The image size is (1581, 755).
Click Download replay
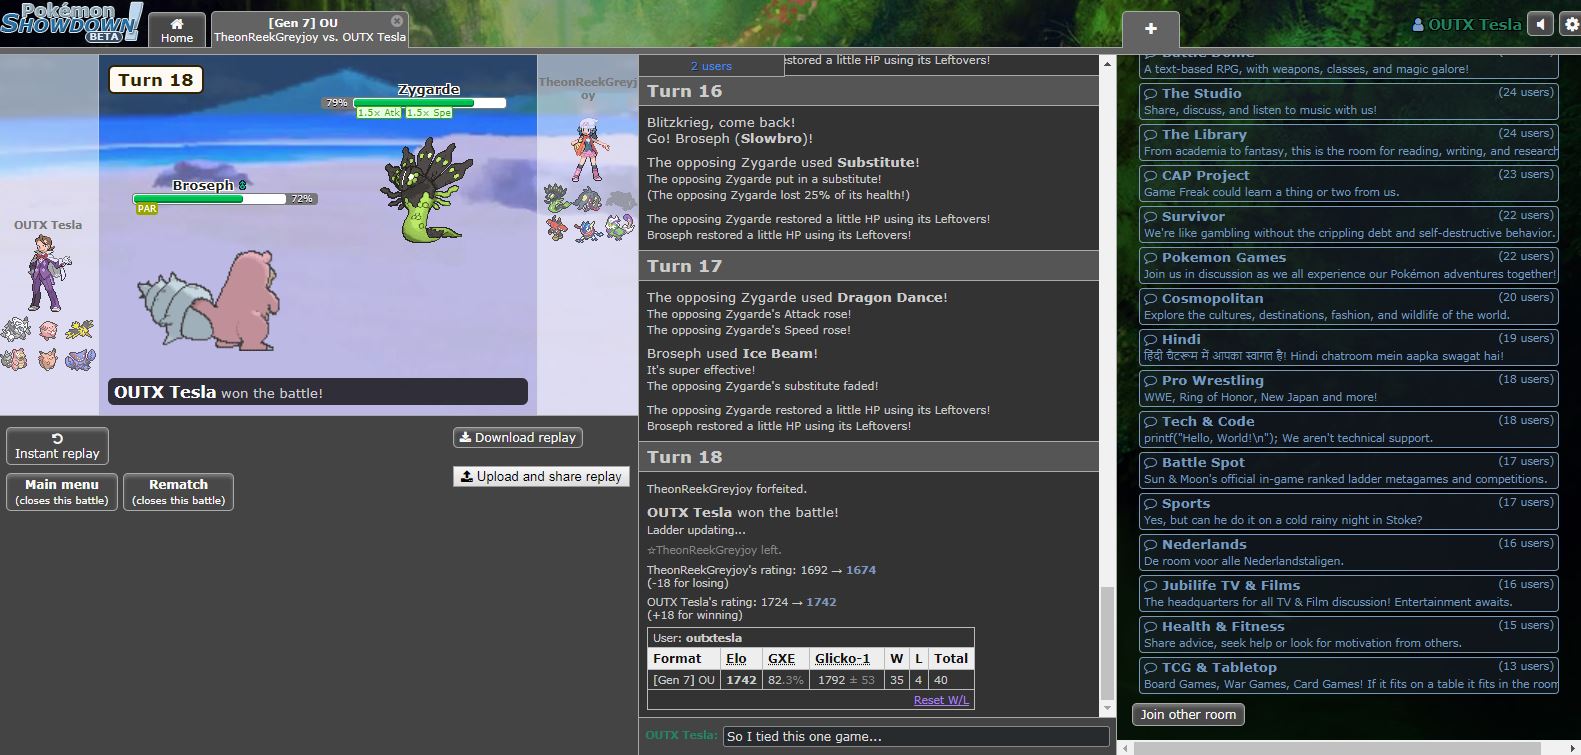pos(517,438)
